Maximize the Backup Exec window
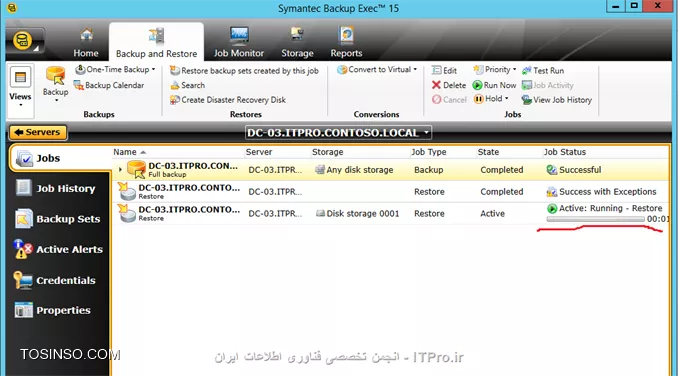 click(634, 6)
